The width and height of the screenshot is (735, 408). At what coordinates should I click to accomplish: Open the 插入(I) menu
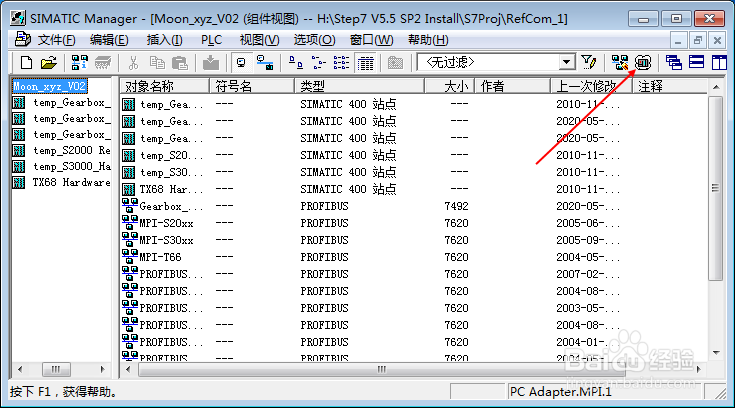coord(164,40)
